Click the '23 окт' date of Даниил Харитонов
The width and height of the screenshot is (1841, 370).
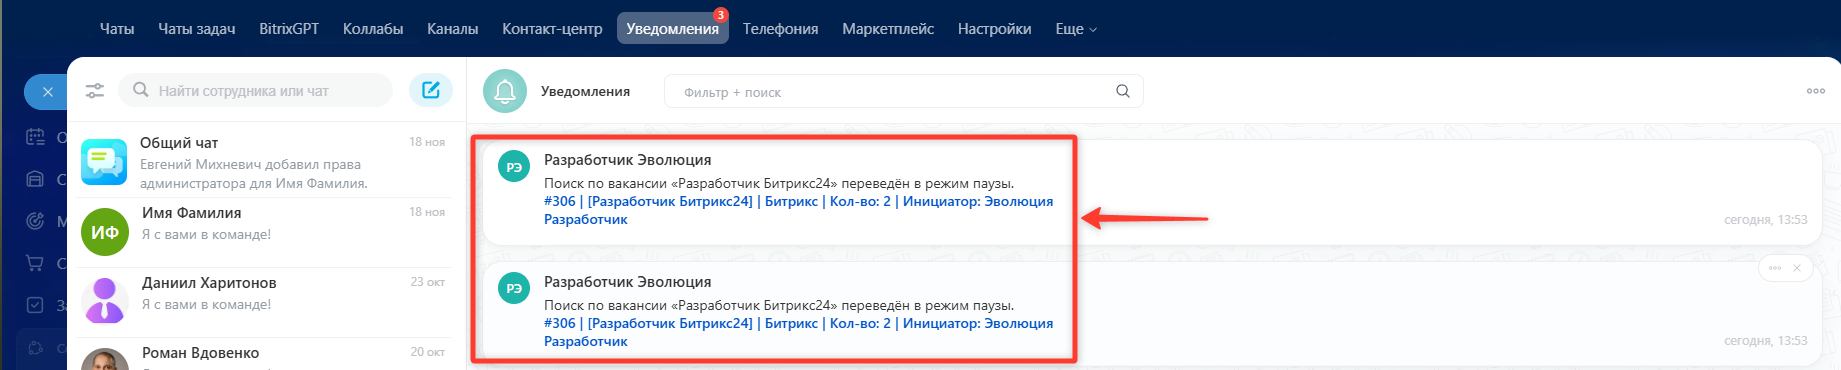(x=428, y=282)
